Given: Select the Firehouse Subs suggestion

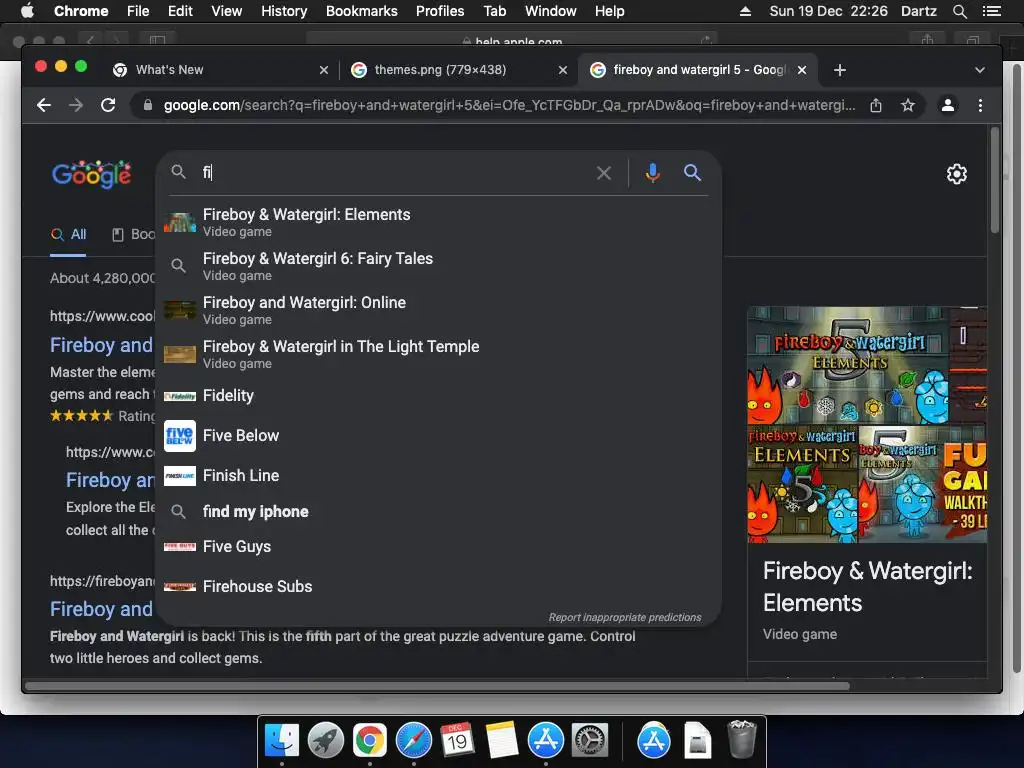Looking at the screenshot, I should (x=438, y=586).
